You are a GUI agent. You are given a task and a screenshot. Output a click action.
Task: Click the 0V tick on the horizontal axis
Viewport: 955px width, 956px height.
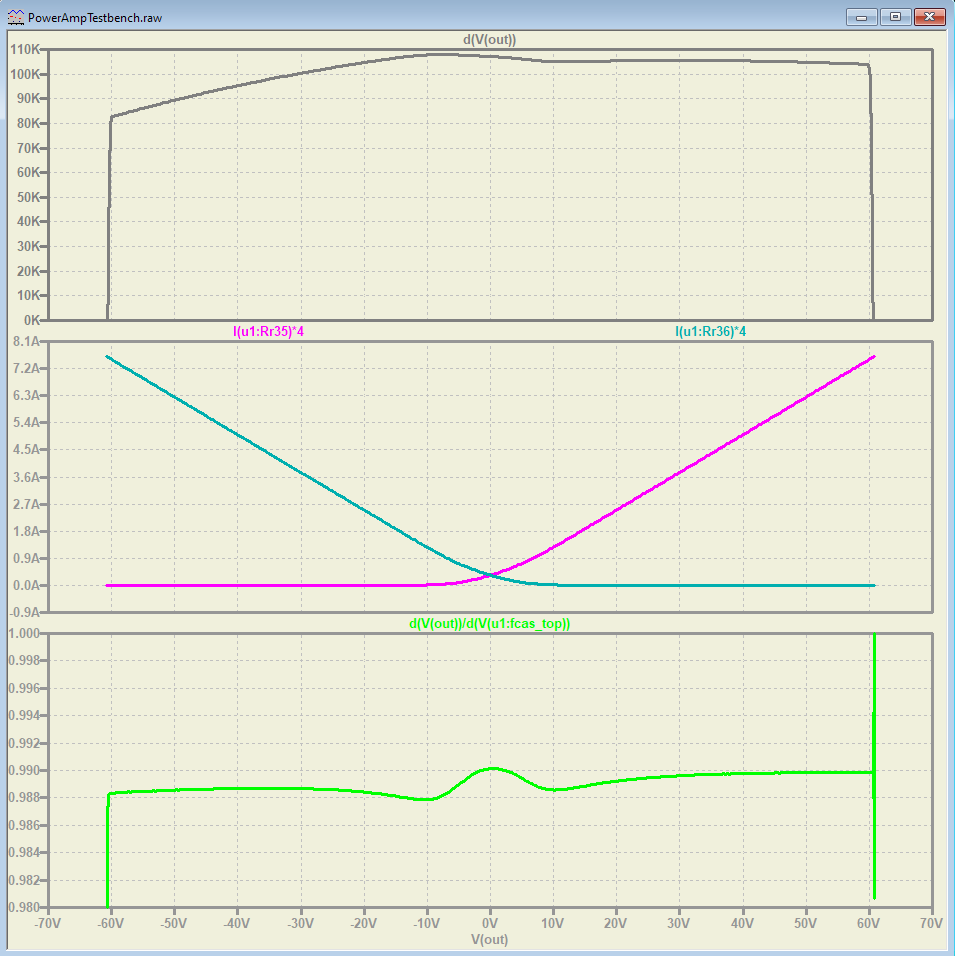click(x=490, y=923)
